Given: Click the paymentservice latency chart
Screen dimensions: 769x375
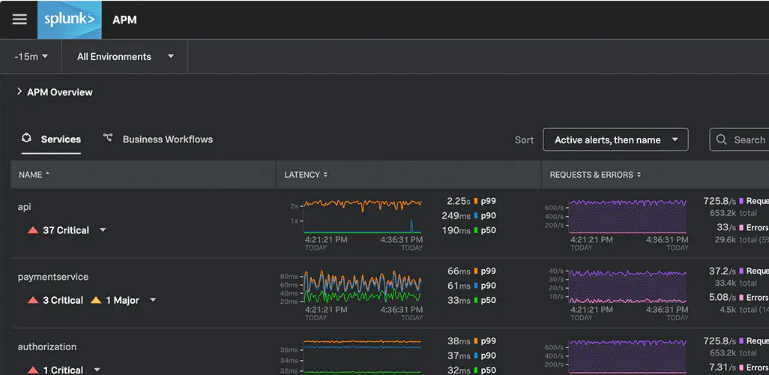Looking at the screenshot, I should click(362, 286).
